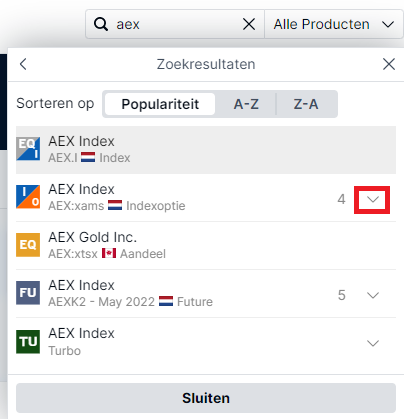Click the green TU Turbo icon
404x419 pixels.
click(28, 342)
